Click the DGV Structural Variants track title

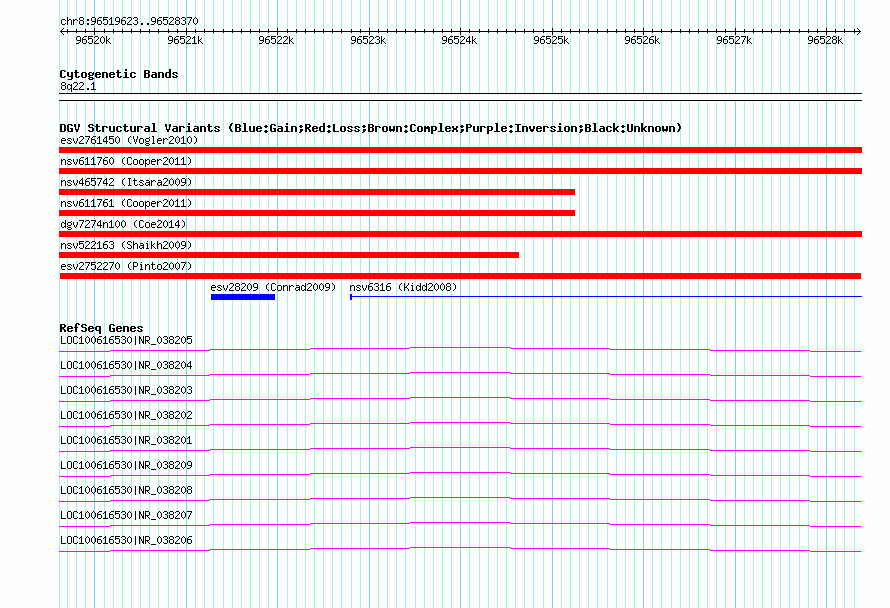[x=371, y=128]
